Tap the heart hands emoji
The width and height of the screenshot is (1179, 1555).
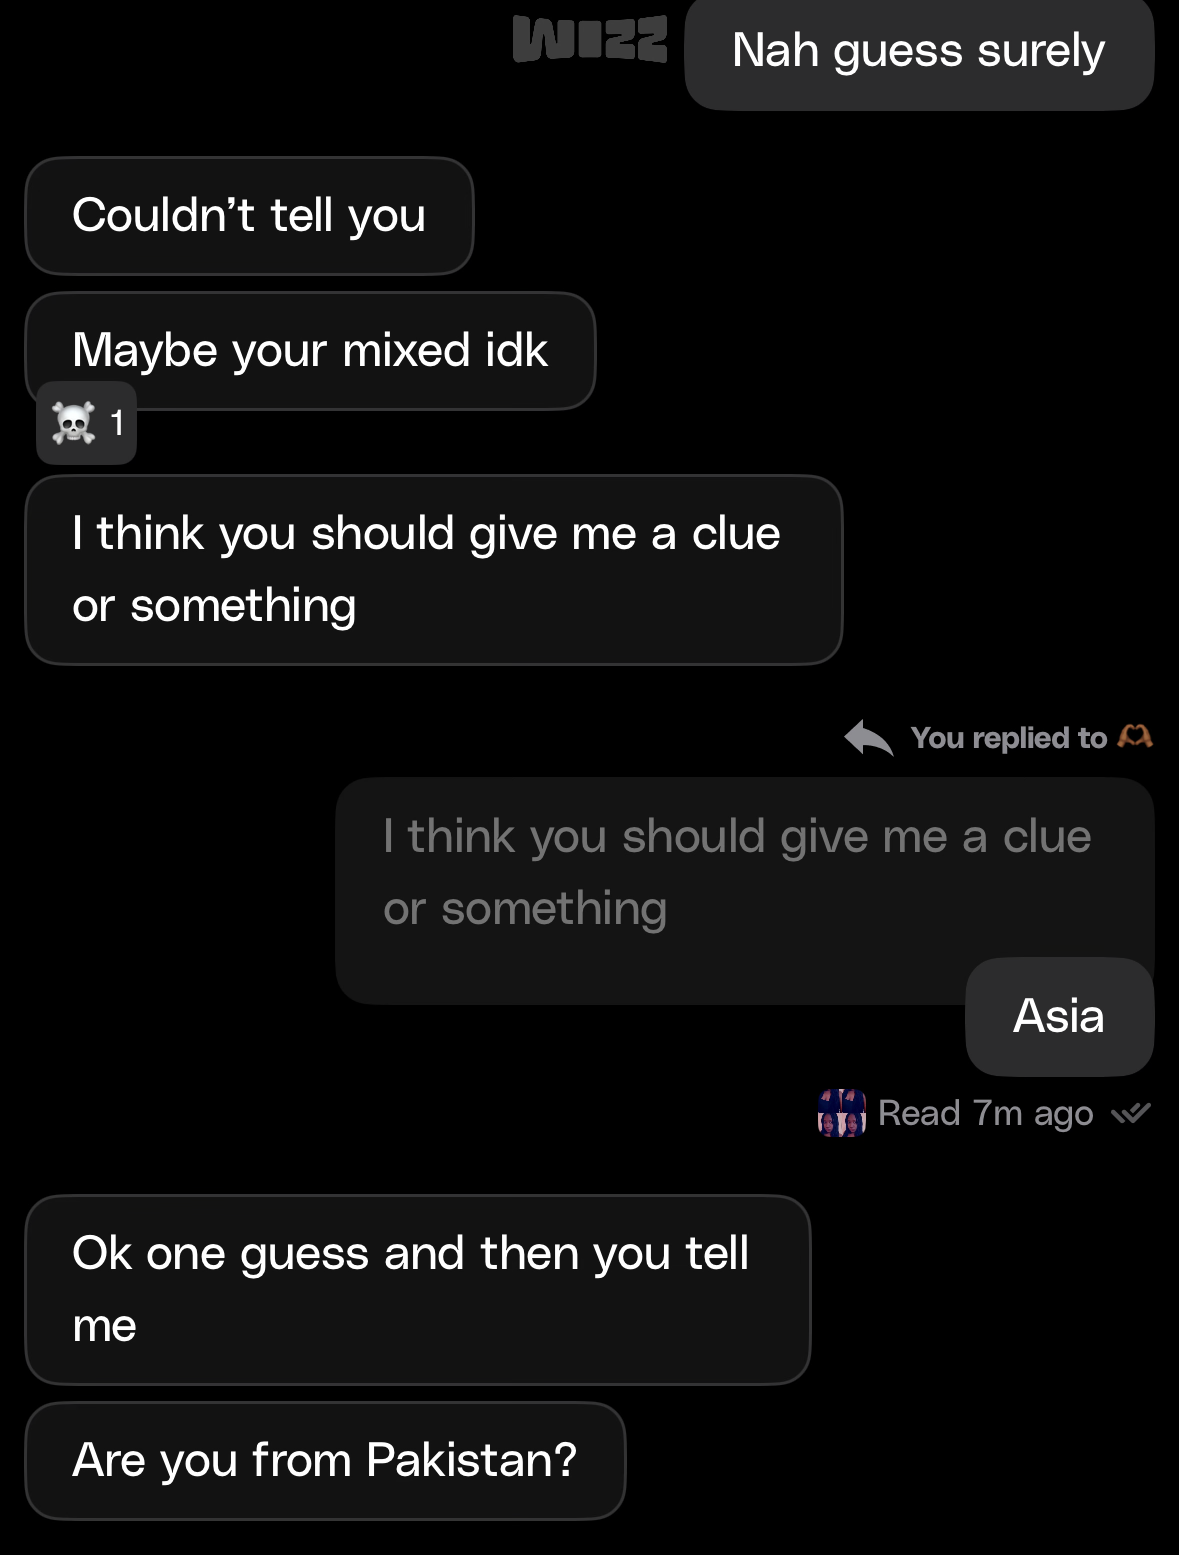1135,737
